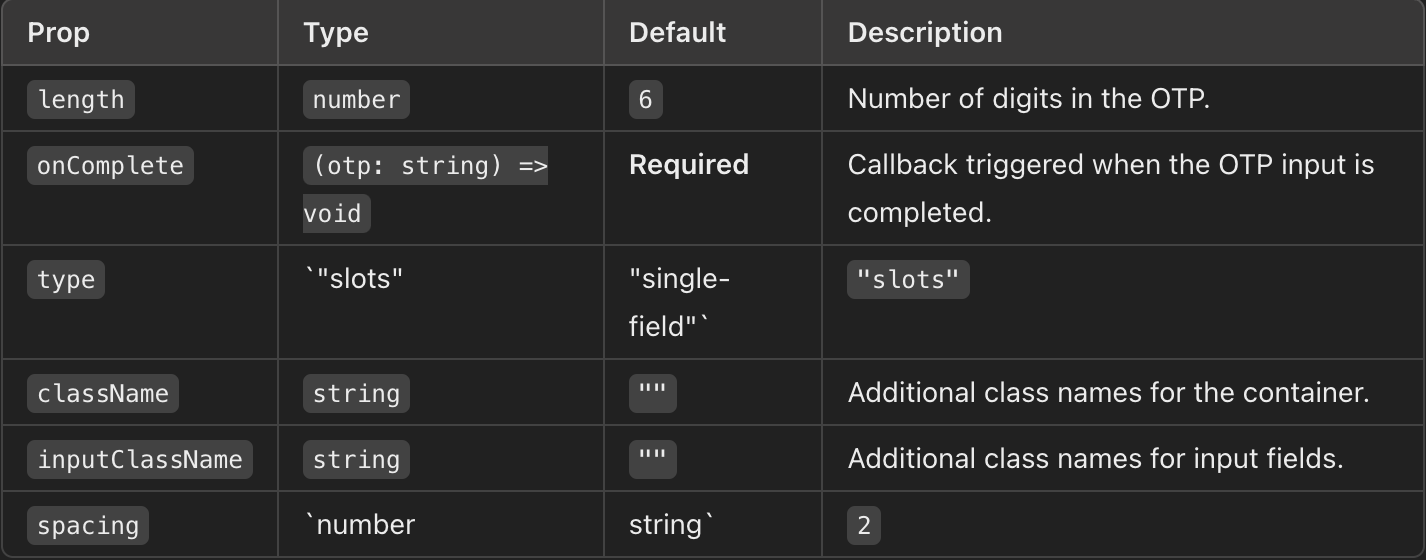This screenshot has width=1426, height=560.
Task: Click the "slots" badge in Description column
Action: (x=908, y=279)
